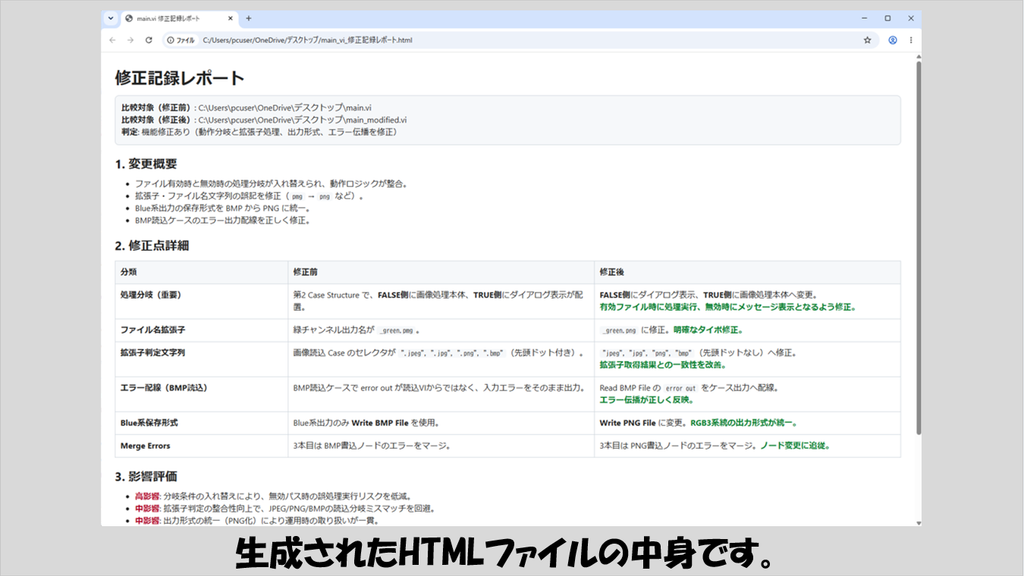Screen dimensions: 1024x576
Task: Open the Chrome three-dot menu
Action: (911, 40)
